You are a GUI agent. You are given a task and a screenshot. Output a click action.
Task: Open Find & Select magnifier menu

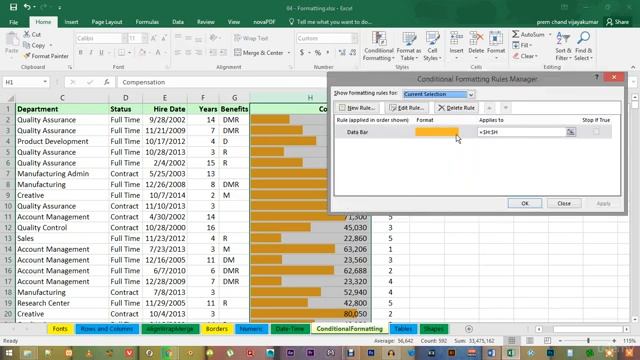coord(583,46)
